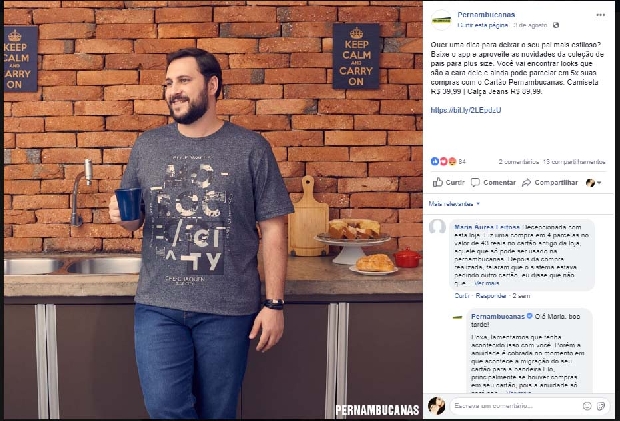
Task: Click the main post photo
Action: [213, 210]
